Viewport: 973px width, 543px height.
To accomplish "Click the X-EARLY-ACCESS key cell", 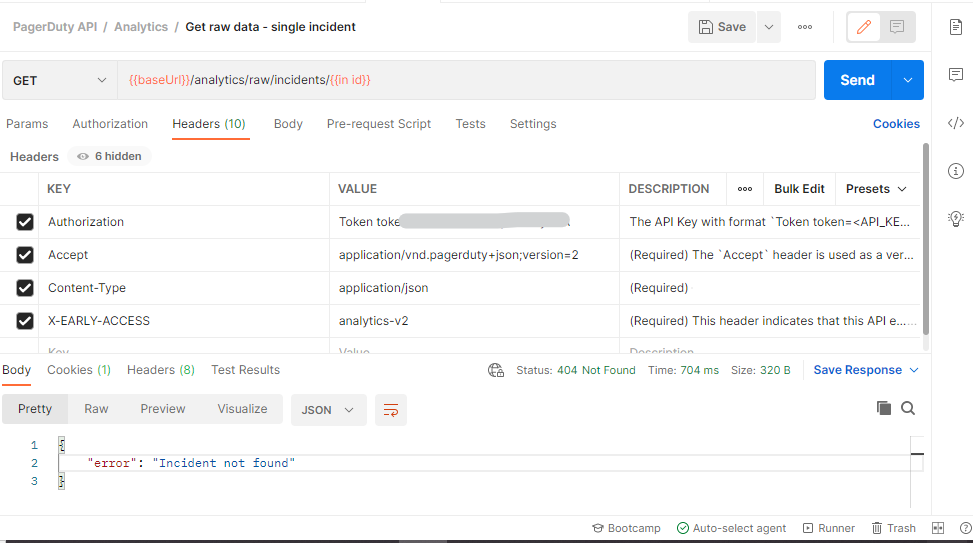I will coord(184,321).
